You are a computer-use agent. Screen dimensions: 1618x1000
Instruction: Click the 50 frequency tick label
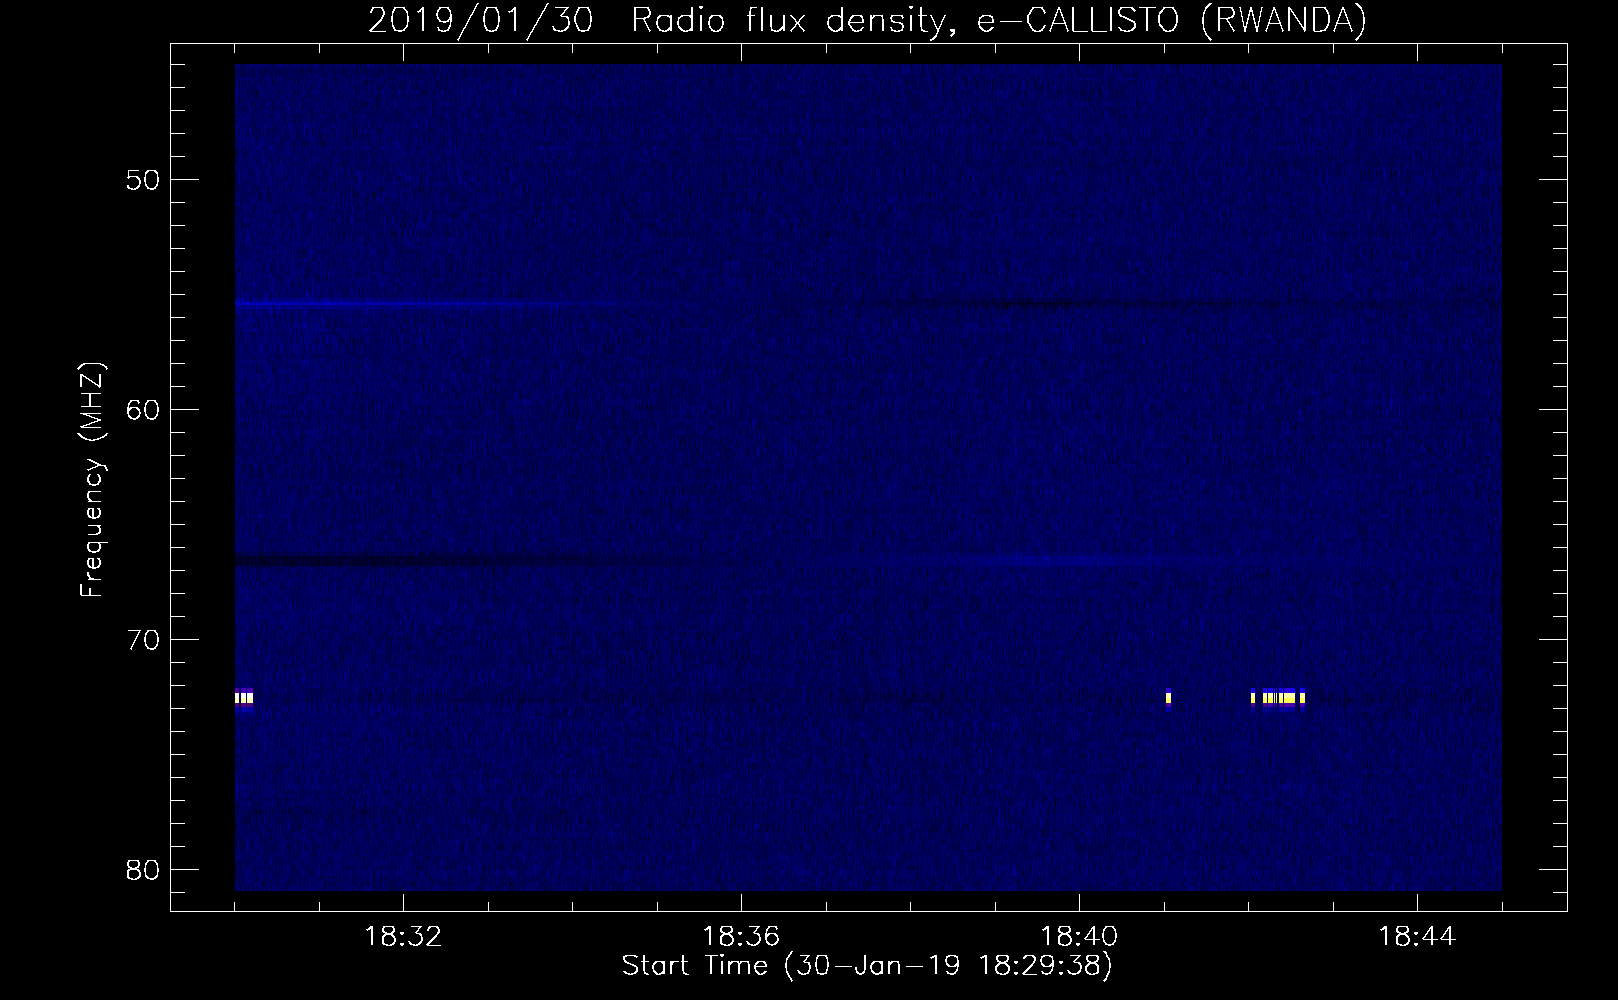143,180
